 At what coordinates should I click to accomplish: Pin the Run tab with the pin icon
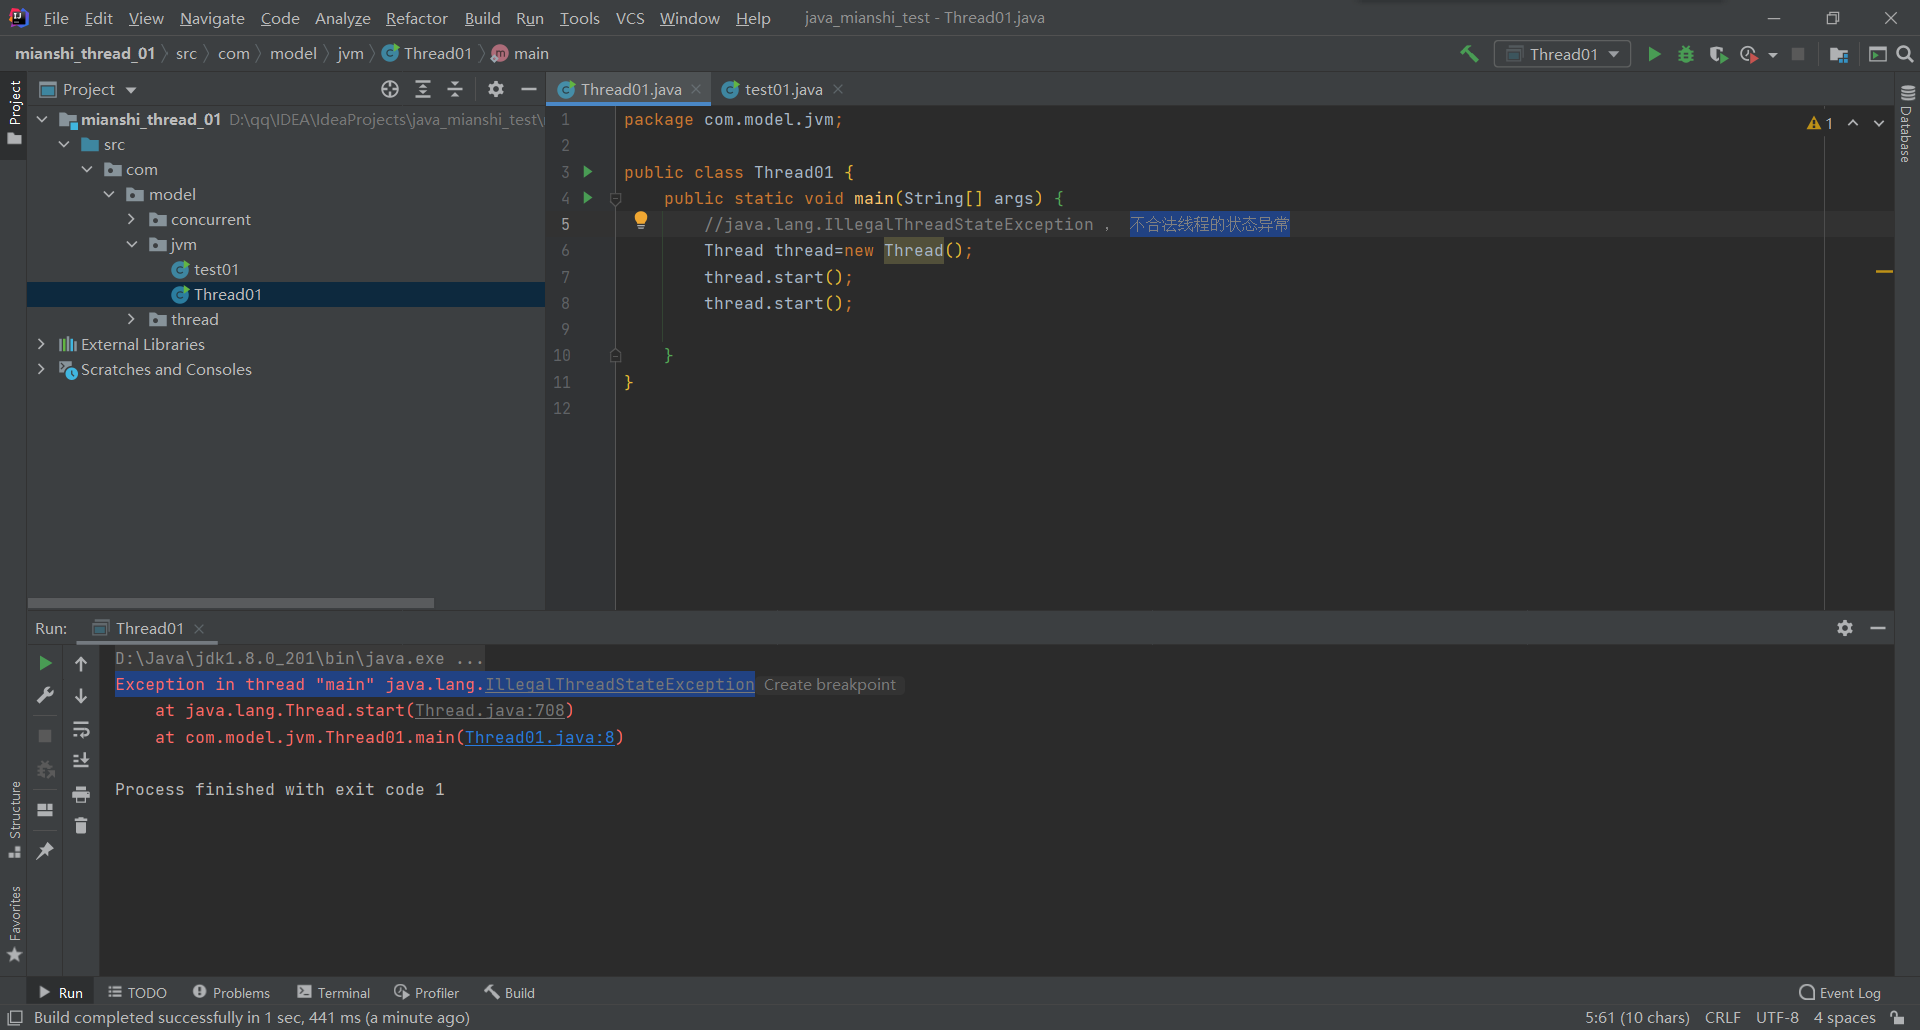tap(45, 851)
